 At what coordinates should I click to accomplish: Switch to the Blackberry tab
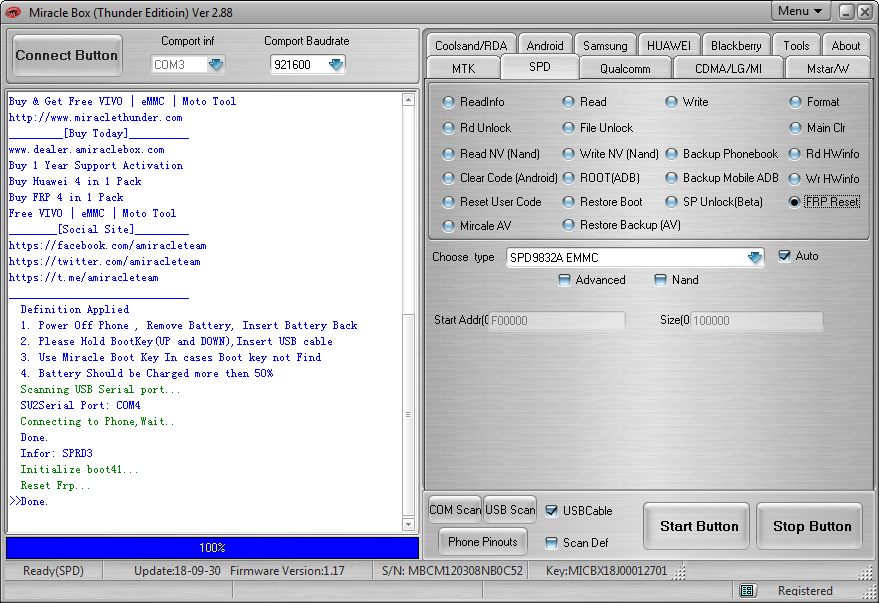click(736, 45)
